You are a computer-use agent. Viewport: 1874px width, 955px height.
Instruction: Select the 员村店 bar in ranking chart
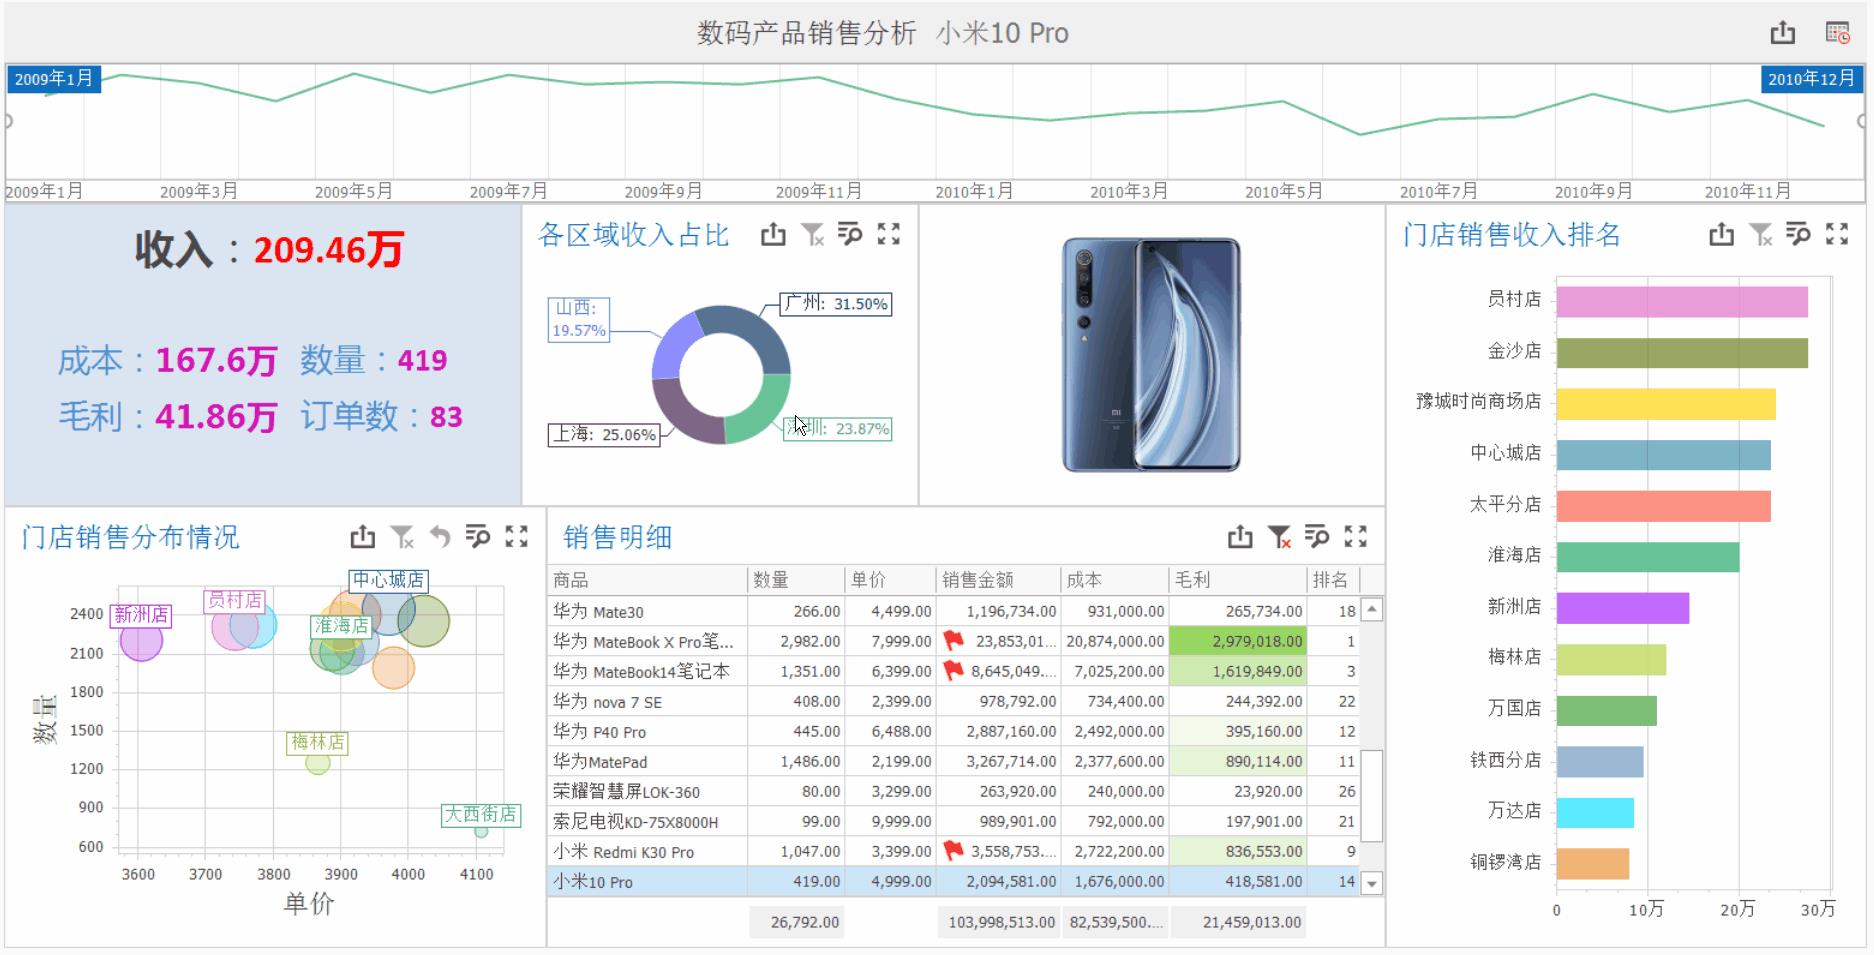(1681, 302)
